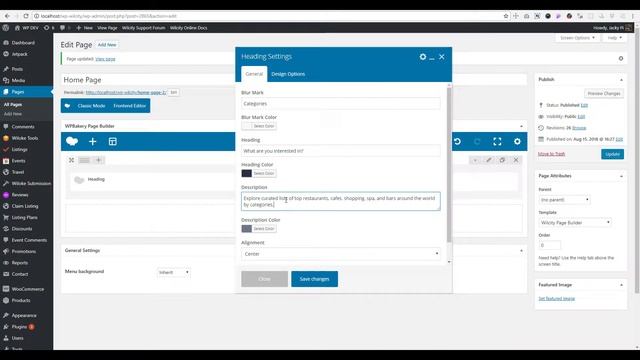Image resolution: width=640 pixels, height=360 pixels.
Task: Change the row column layout icon
Action: (84, 160)
